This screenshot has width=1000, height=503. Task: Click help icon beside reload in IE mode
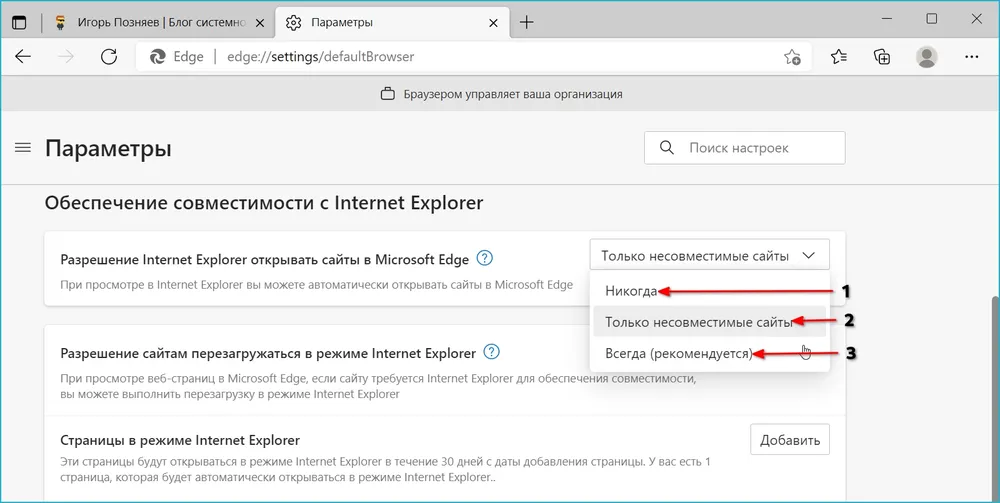[x=491, y=352]
